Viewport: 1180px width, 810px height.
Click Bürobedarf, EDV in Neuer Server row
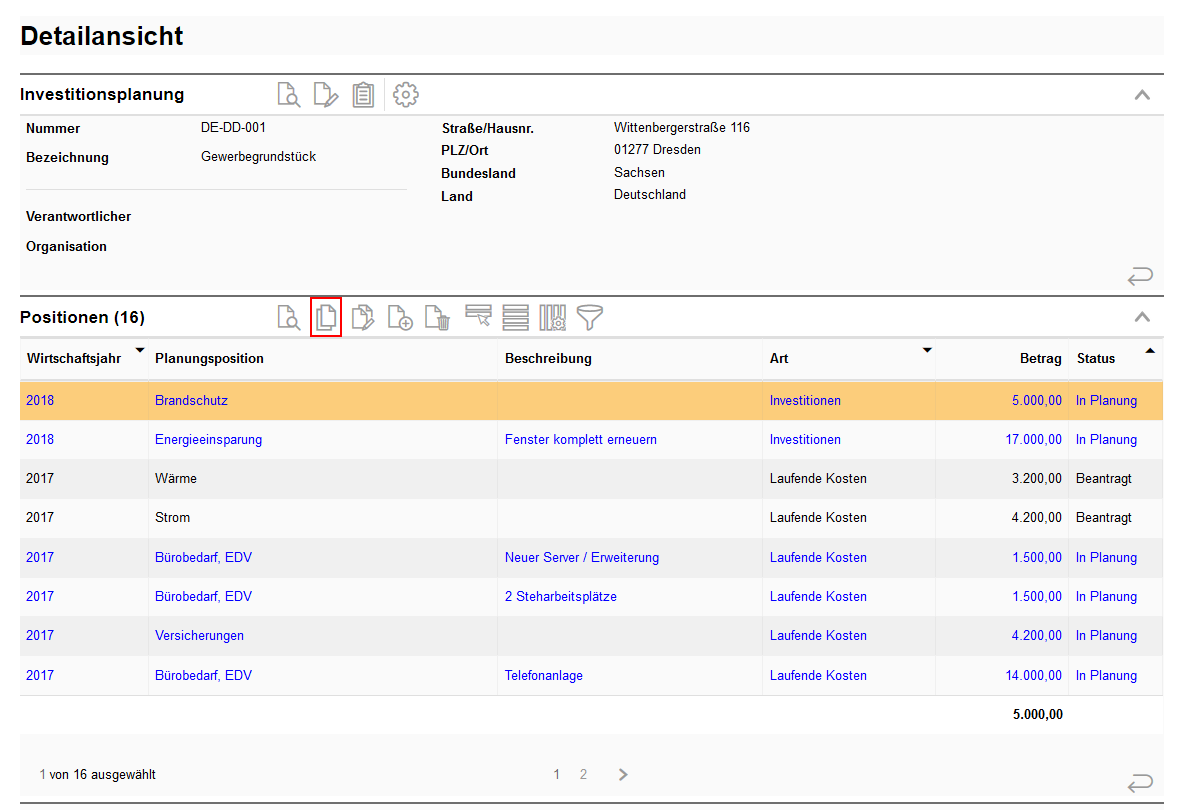(x=203, y=558)
